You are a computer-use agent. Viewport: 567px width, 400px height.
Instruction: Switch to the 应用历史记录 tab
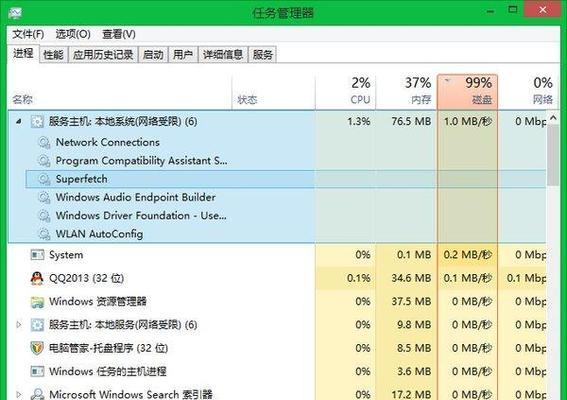(x=103, y=55)
